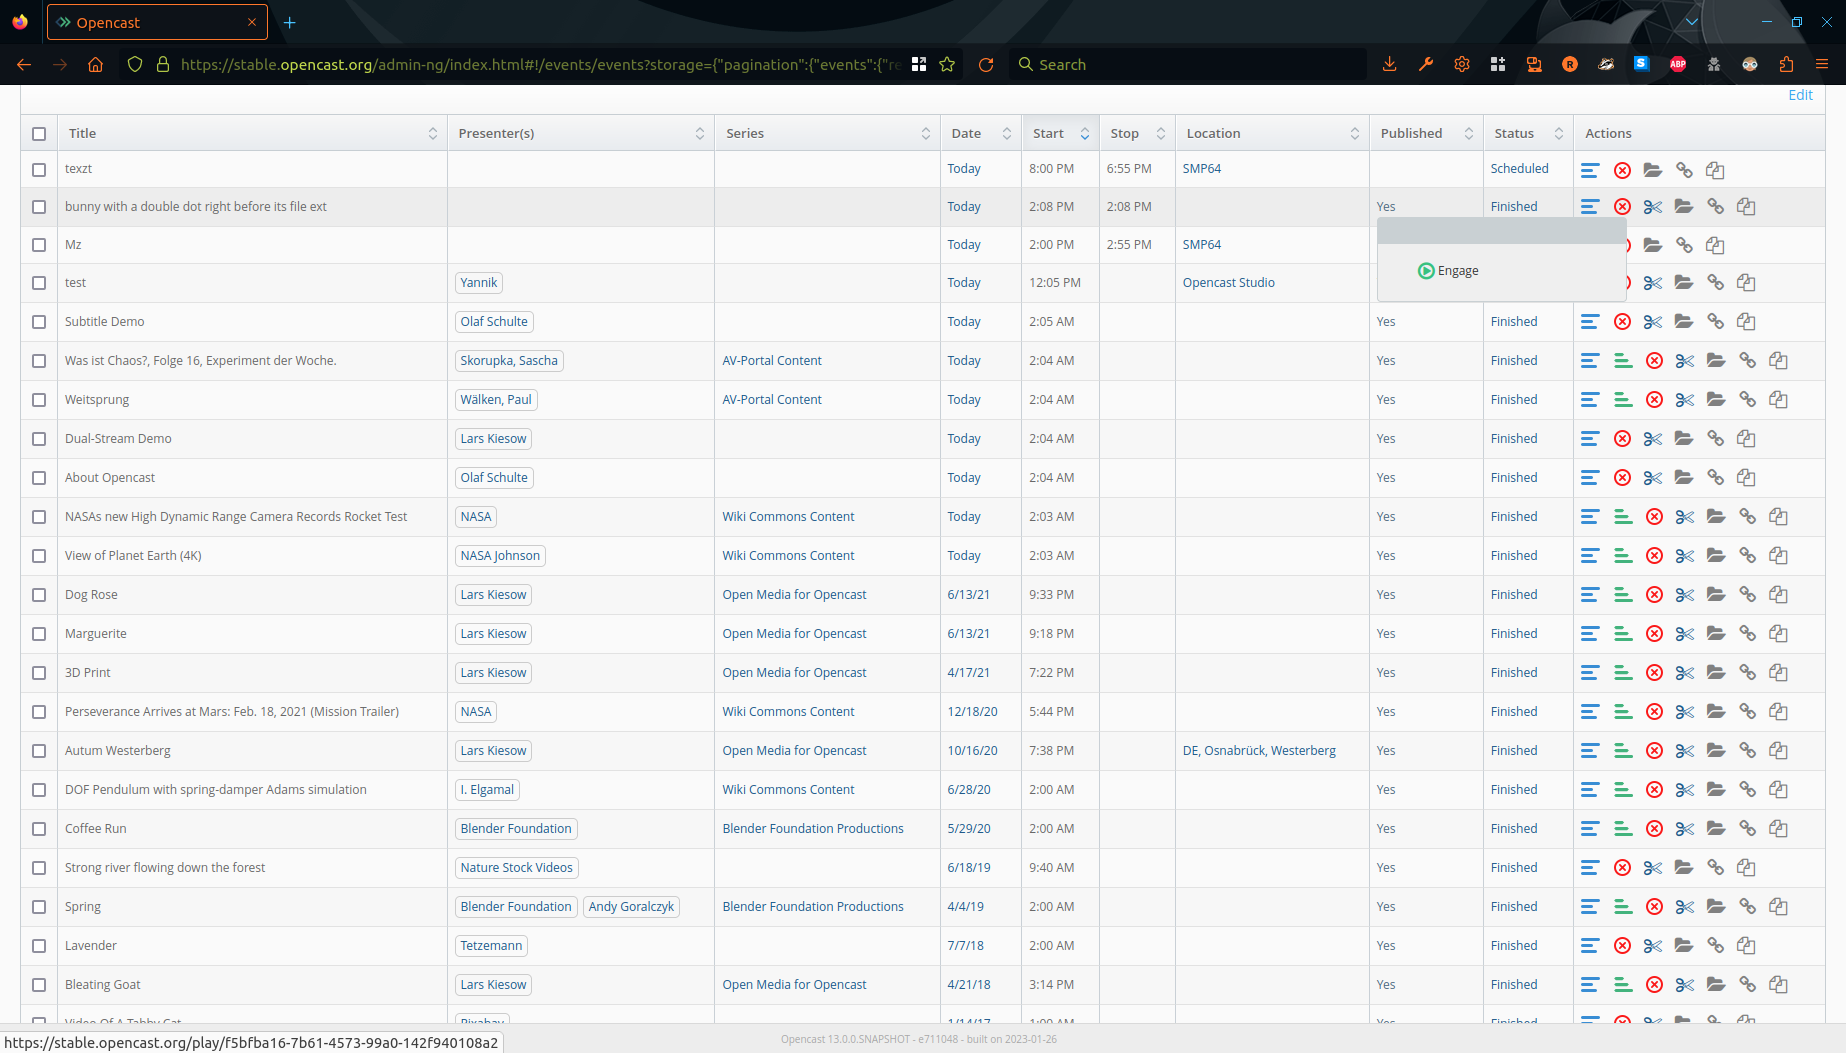Open the Adblock Plus extension icon
This screenshot has width=1846, height=1053.
(x=1678, y=64)
